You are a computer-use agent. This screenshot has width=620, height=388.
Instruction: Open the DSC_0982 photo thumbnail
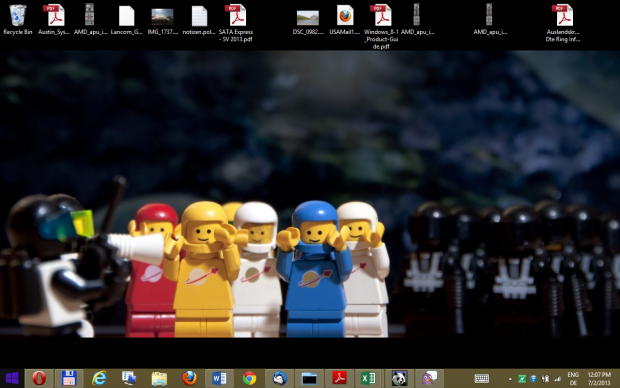[308, 22]
